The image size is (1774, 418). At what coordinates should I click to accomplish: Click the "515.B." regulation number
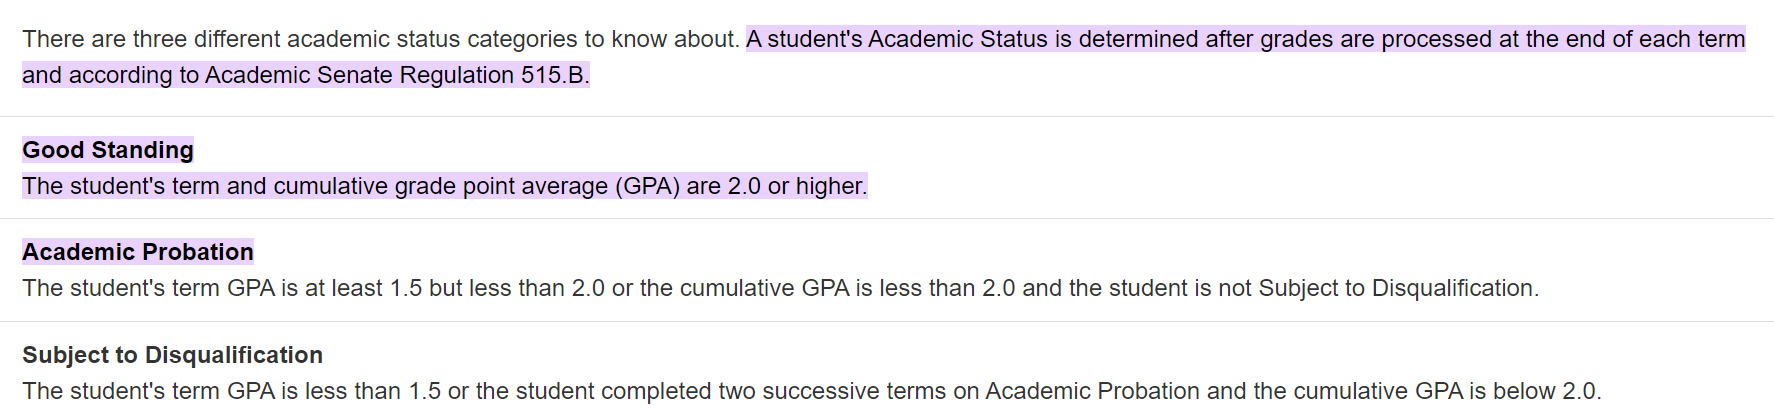[555, 75]
